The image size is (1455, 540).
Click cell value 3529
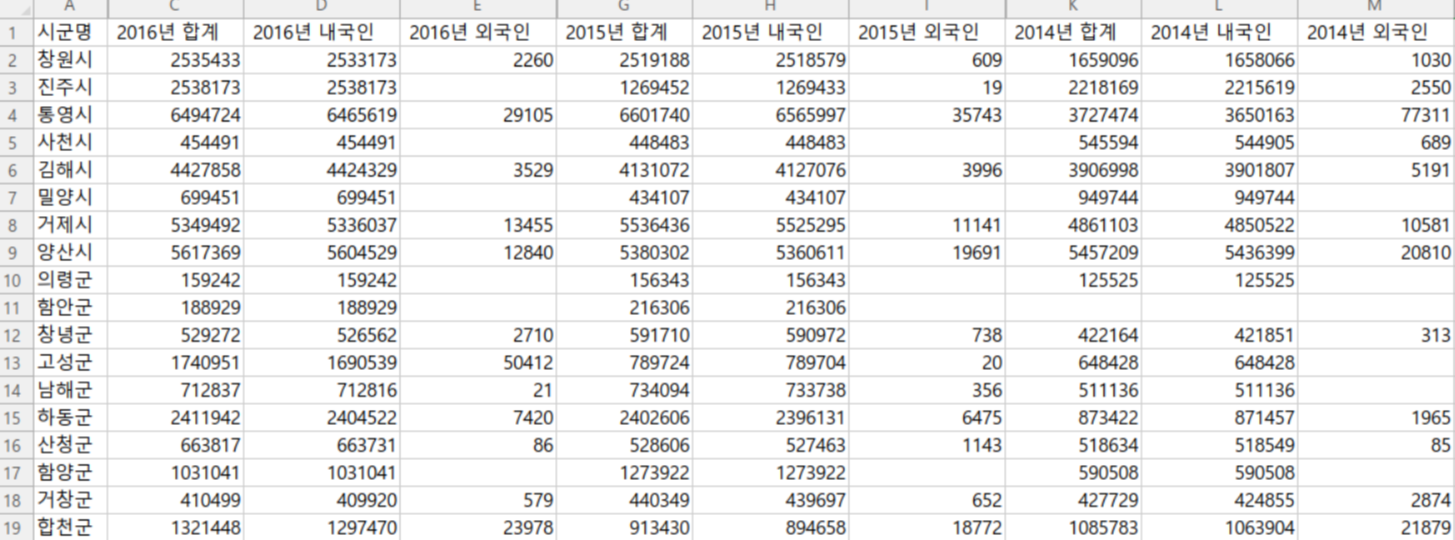tap(478, 169)
